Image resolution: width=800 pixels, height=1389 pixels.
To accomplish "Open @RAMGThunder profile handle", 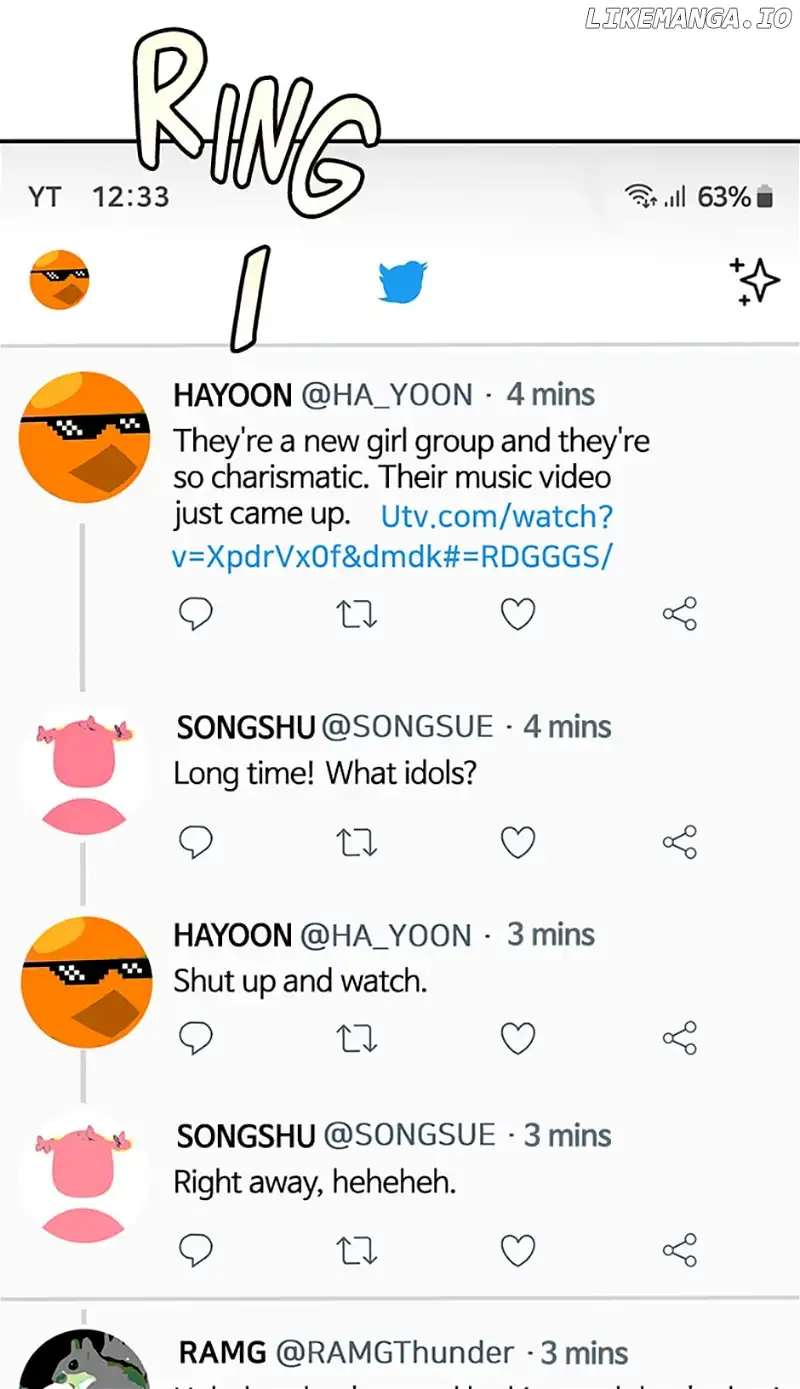I will coord(395,1353).
